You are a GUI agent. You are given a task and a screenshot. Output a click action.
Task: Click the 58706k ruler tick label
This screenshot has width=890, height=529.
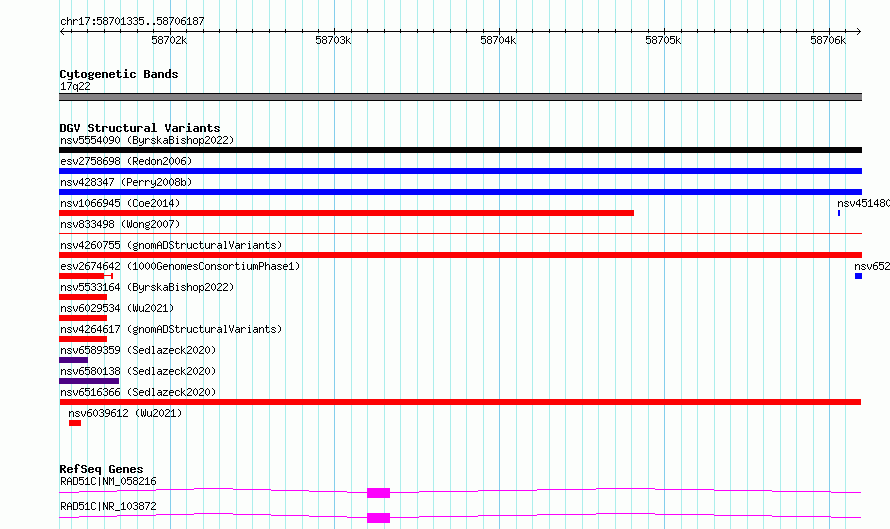tap(828, 40)
